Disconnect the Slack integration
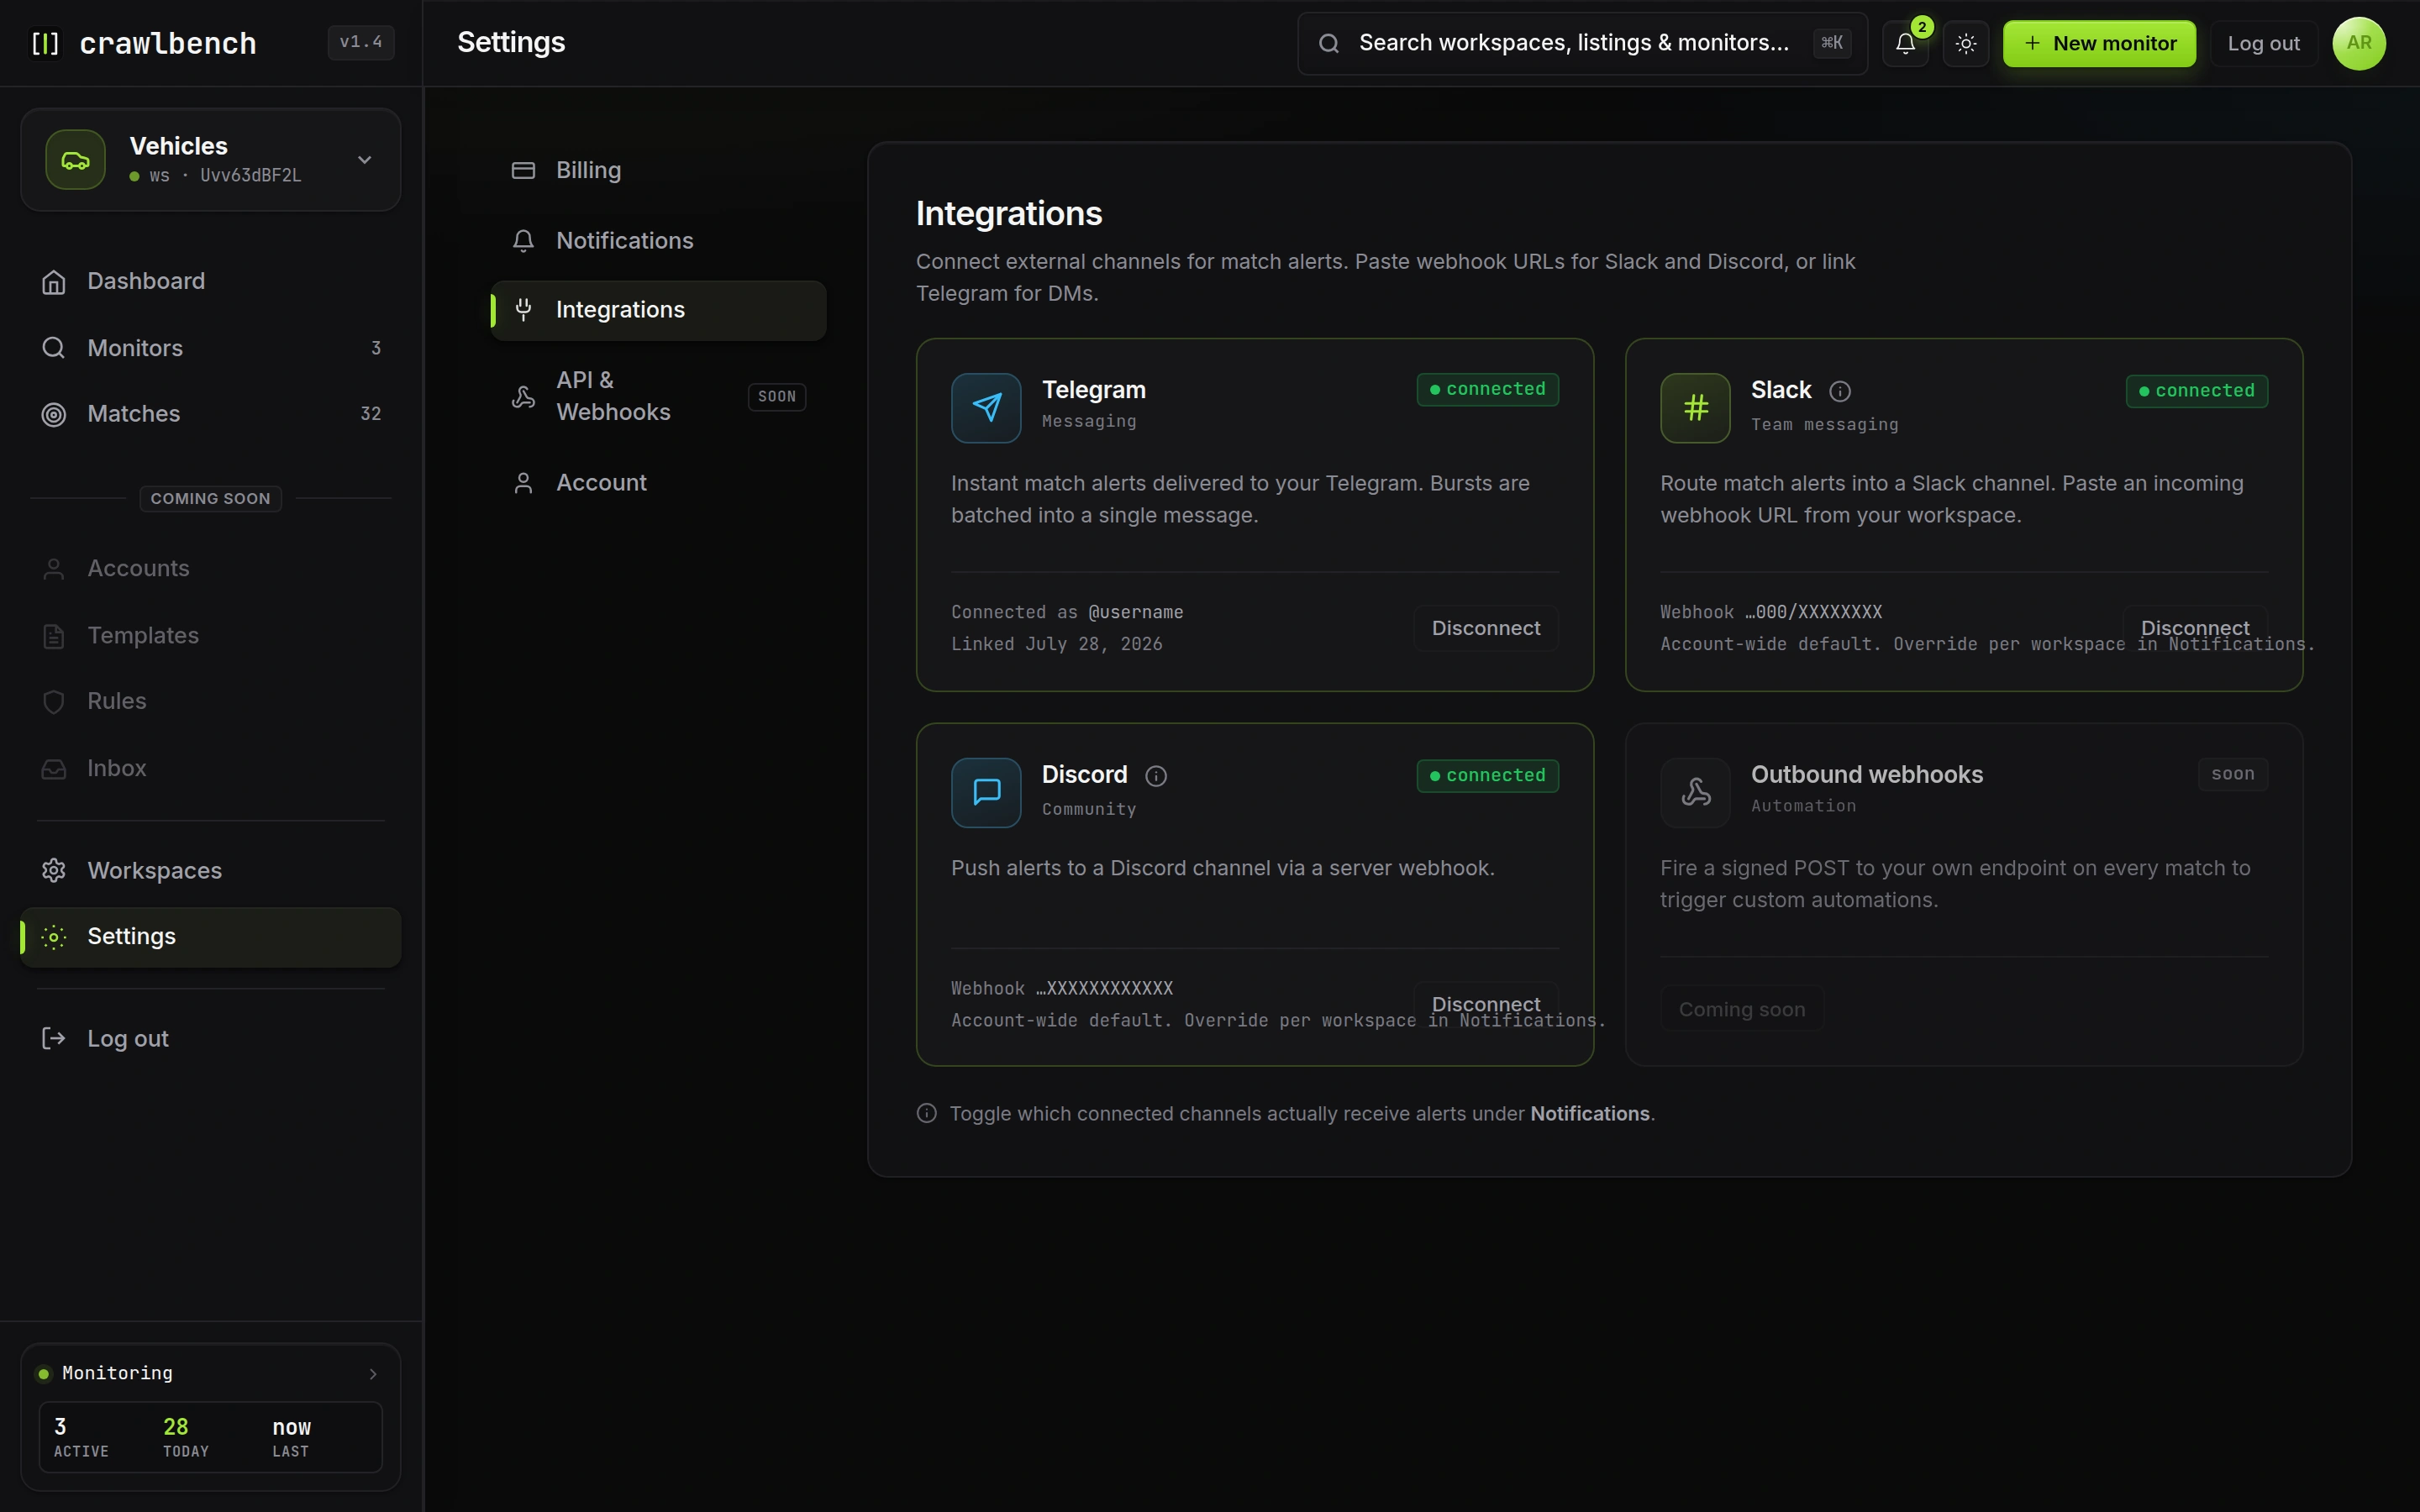The width and height of the screenshot is (2420, 1512). (2194, 628)
